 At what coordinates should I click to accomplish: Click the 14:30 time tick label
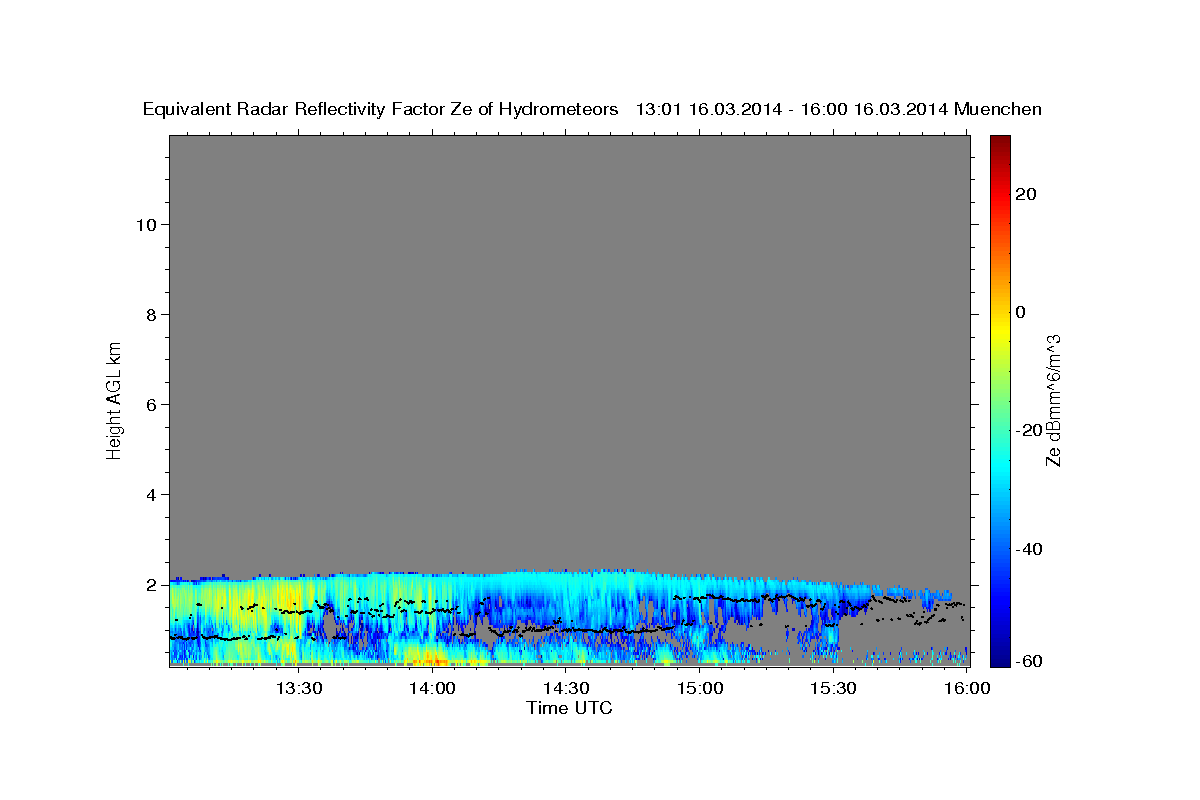566,688
